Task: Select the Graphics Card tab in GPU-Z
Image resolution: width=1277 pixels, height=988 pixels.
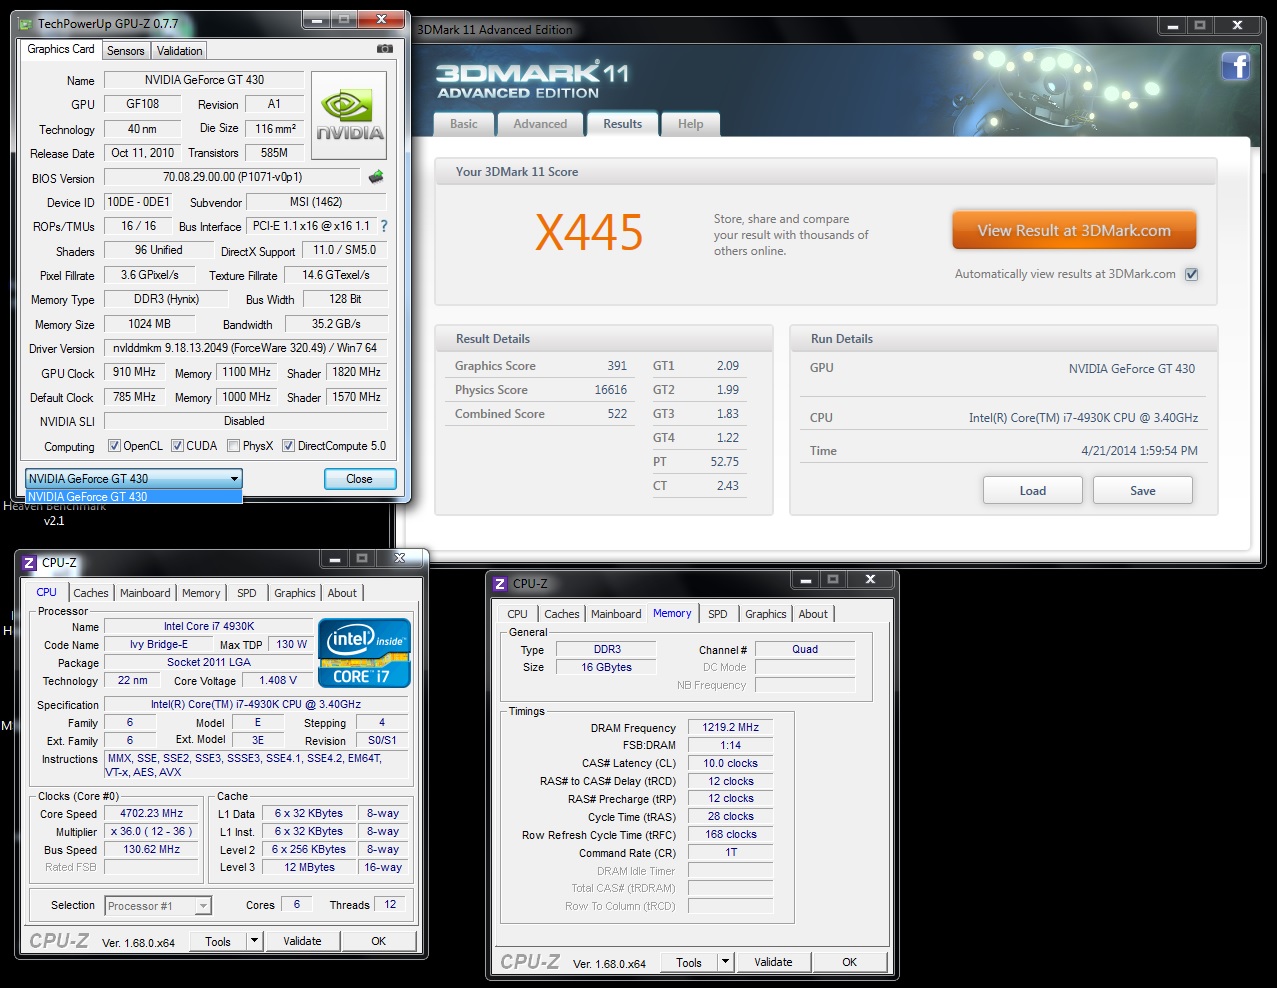Action: tap(61, 49)
